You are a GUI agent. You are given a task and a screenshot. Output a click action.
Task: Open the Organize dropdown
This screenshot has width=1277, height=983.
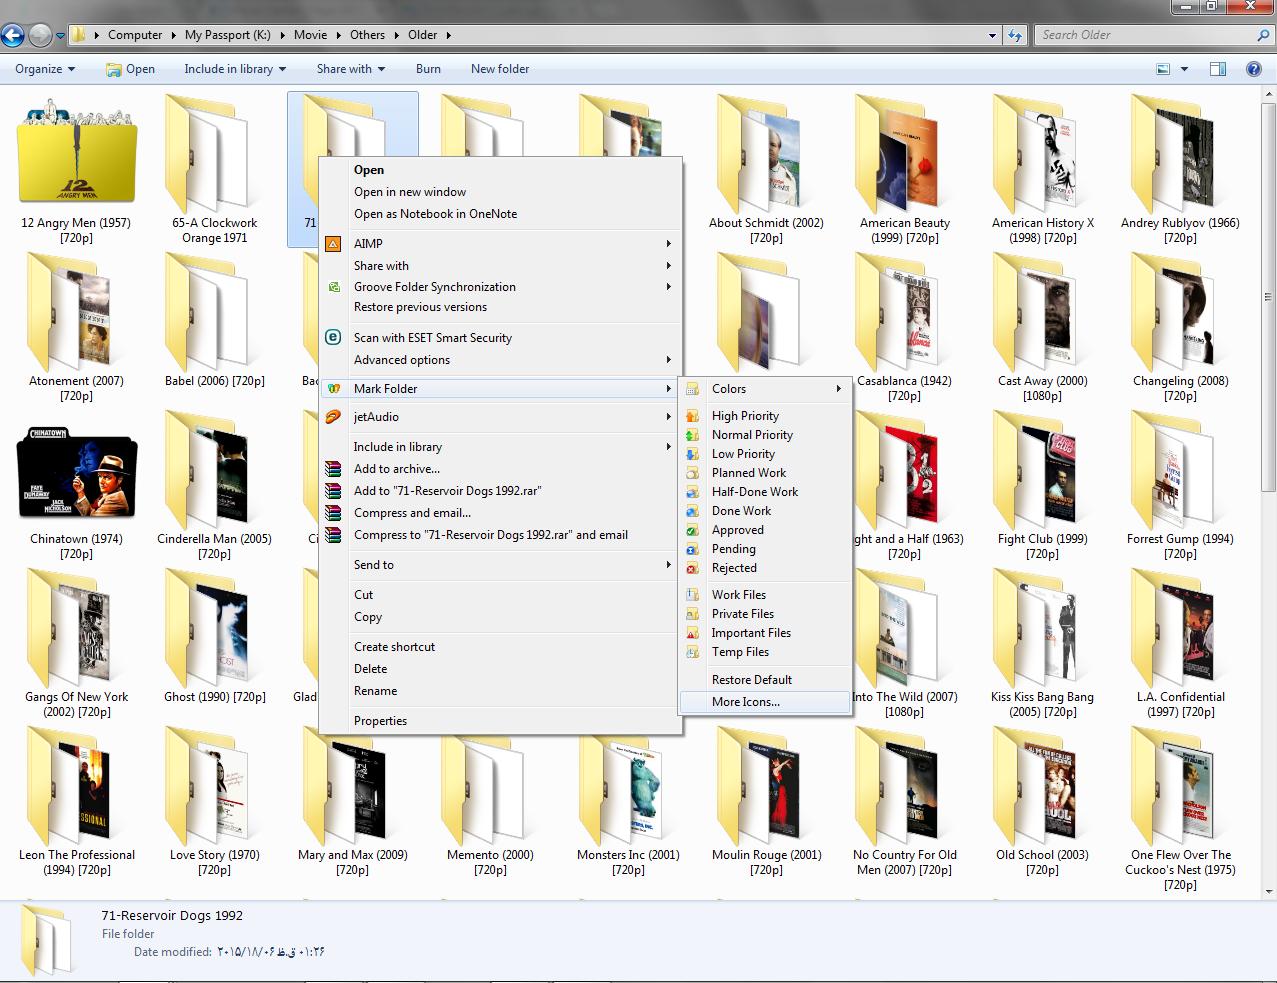(45, 69)
